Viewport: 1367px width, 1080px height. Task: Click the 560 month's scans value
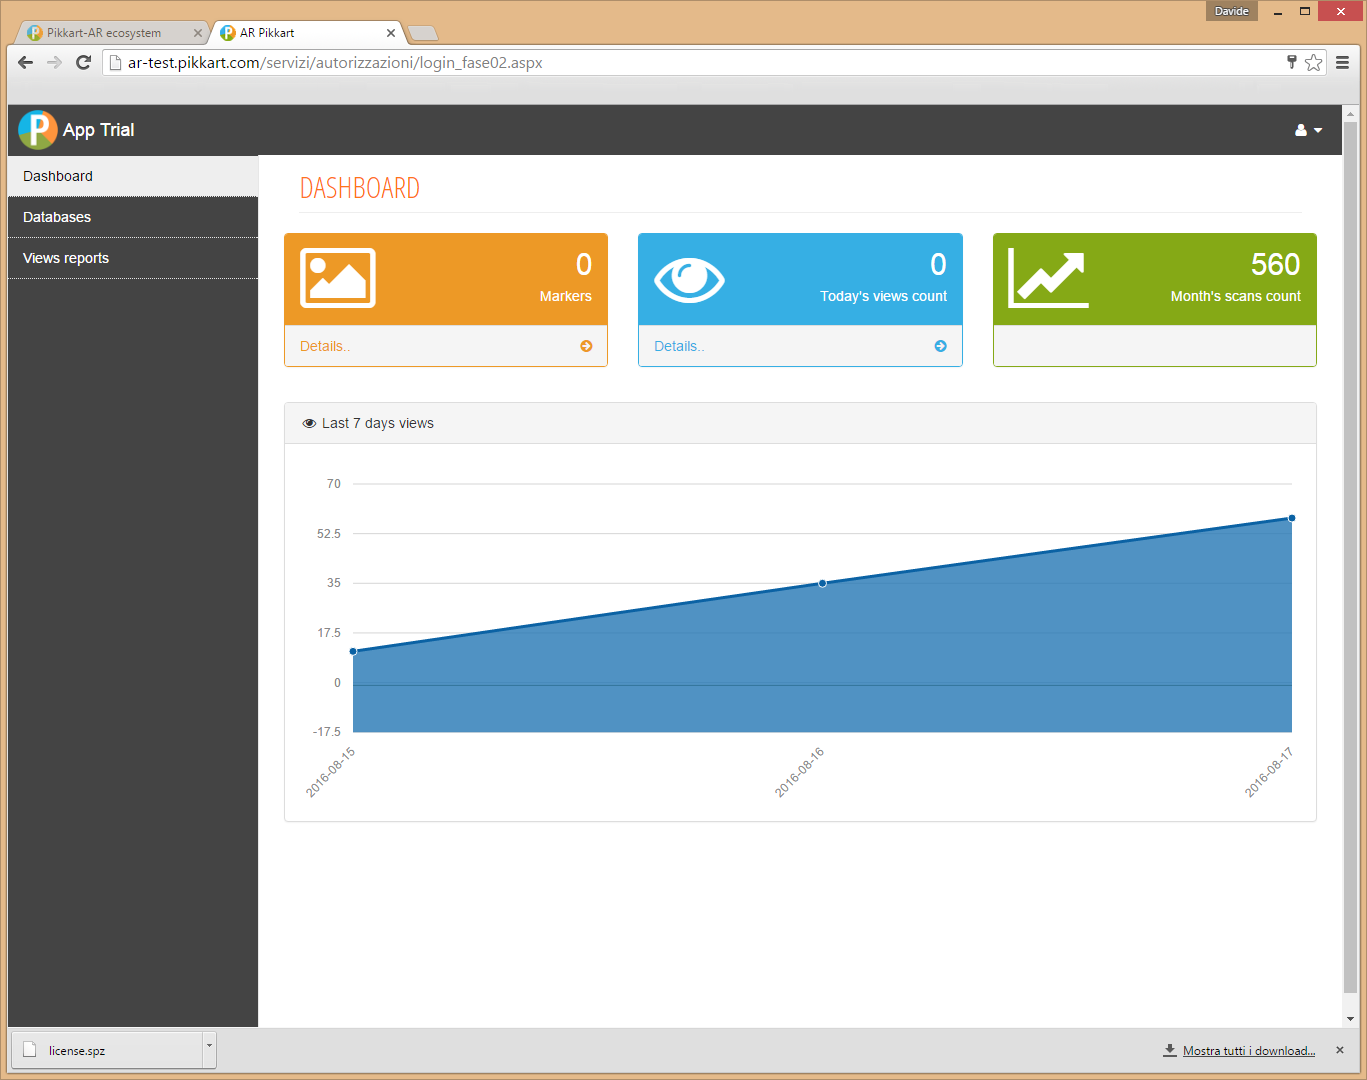coord(1275,264)
